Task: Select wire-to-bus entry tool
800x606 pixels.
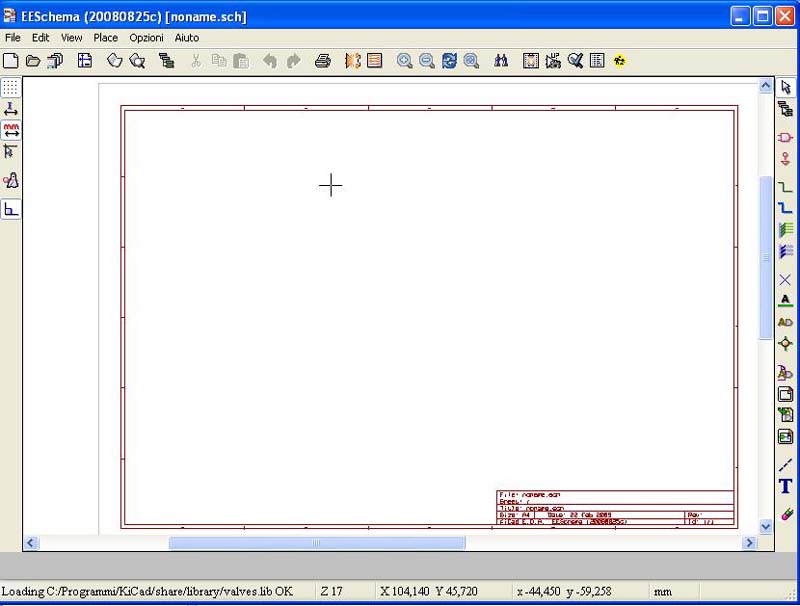Action: pyautogui.click(x=786, y=230)
